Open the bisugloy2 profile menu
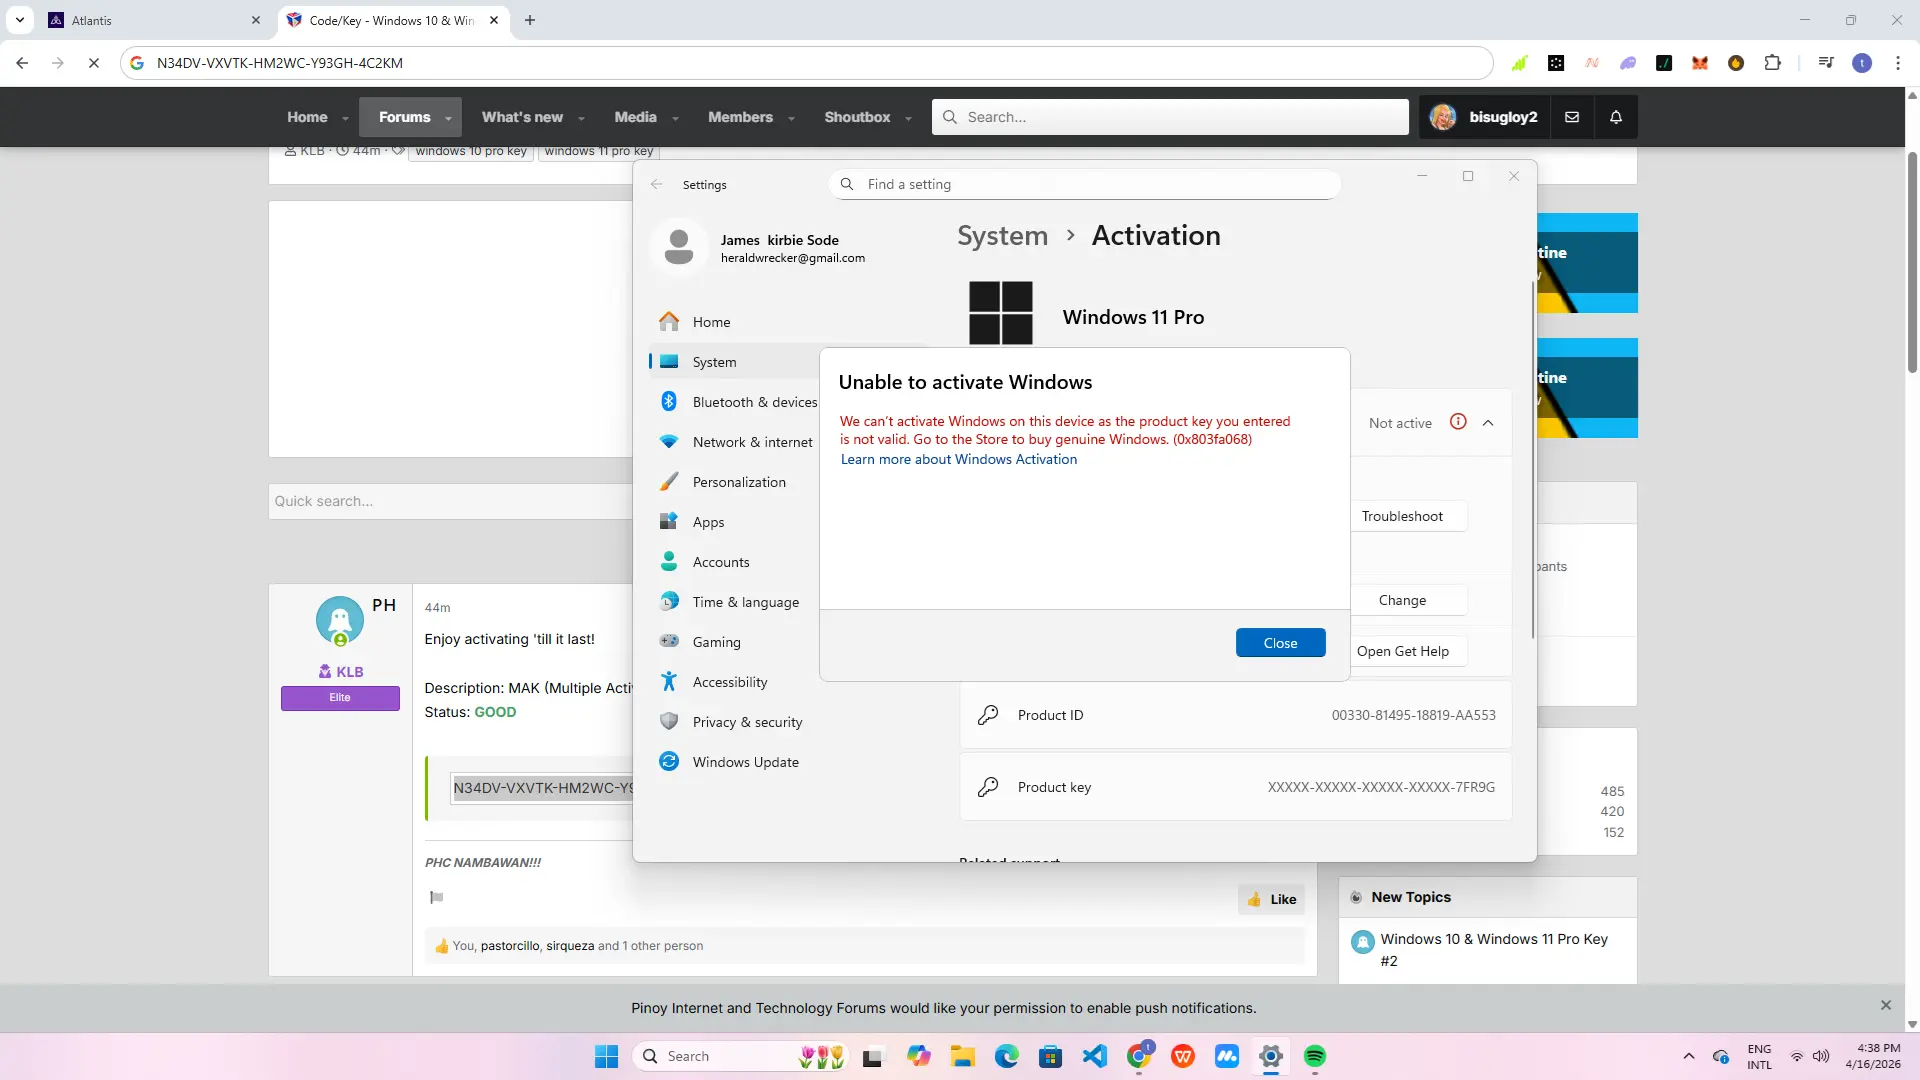Screen dimensions: 1920x1080 (x=1484, y=117)
